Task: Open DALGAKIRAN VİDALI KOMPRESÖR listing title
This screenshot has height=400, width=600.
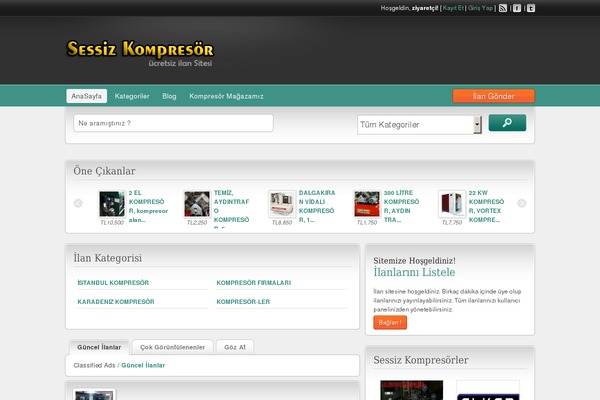Action: (x=317, y=206)
